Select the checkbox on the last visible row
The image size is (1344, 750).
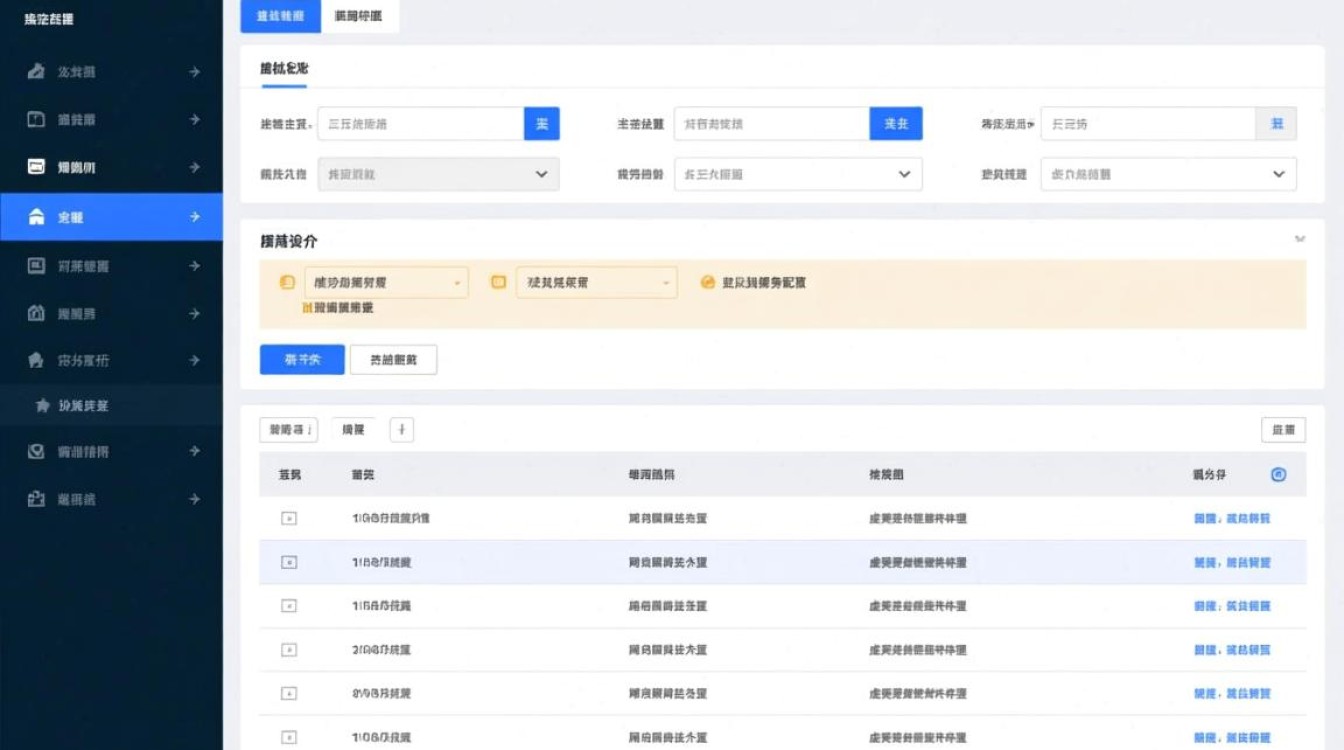[287, 737]
